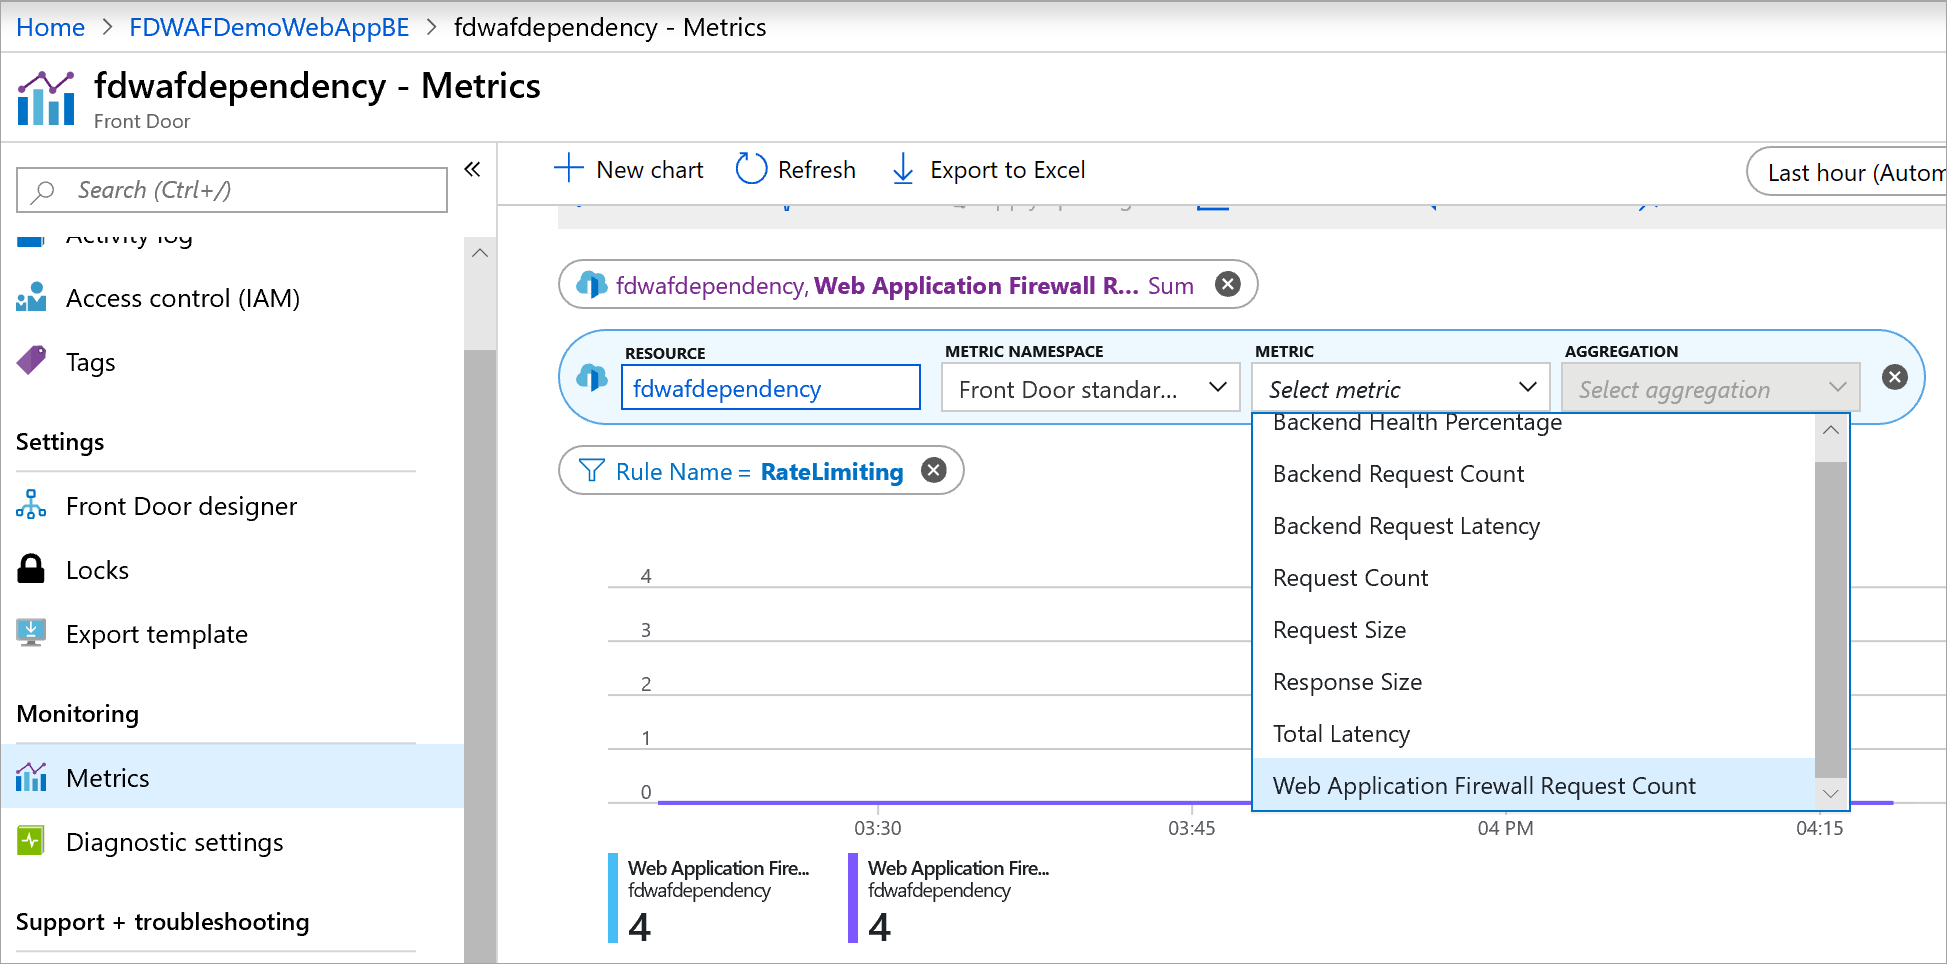Click Export to Excel
This screenshot has width=1947, height=964.
(1006, 169)
